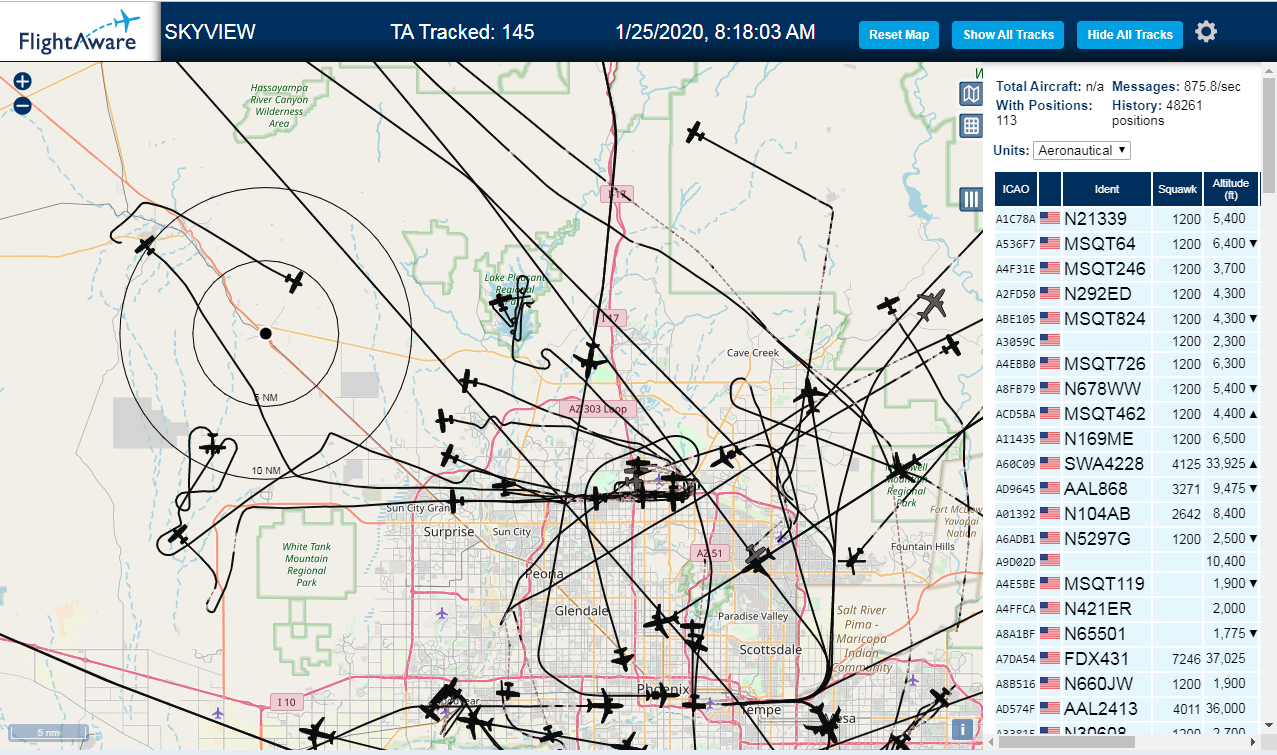Click the Reset Map button
The image size is (1277, 755).
click(899, 34)
